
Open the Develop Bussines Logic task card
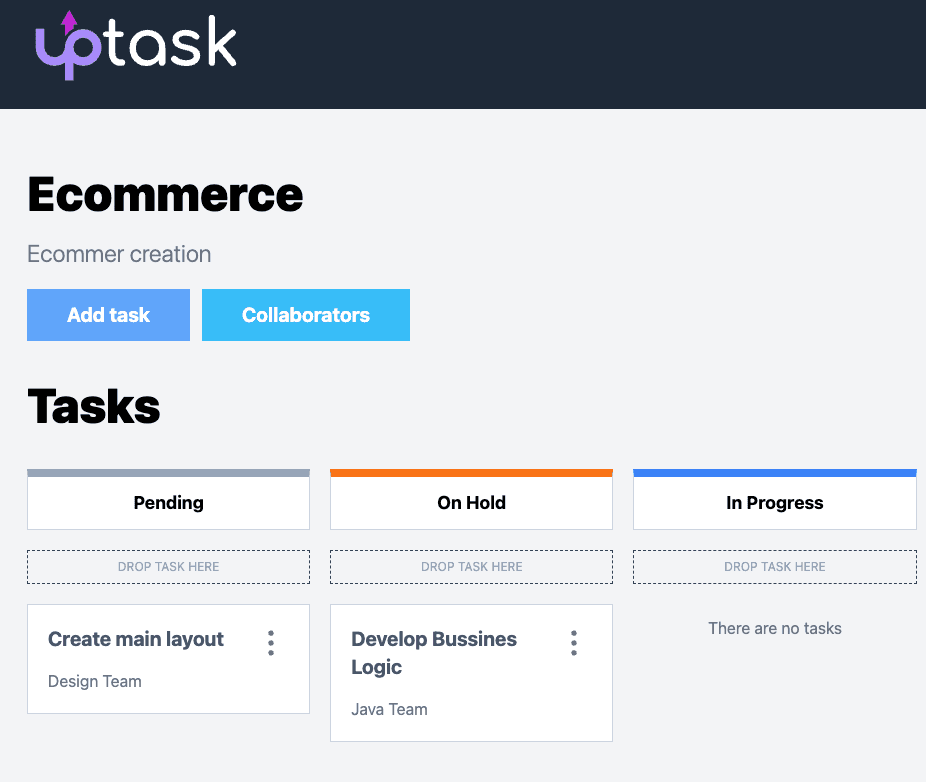tap(434, 653)
